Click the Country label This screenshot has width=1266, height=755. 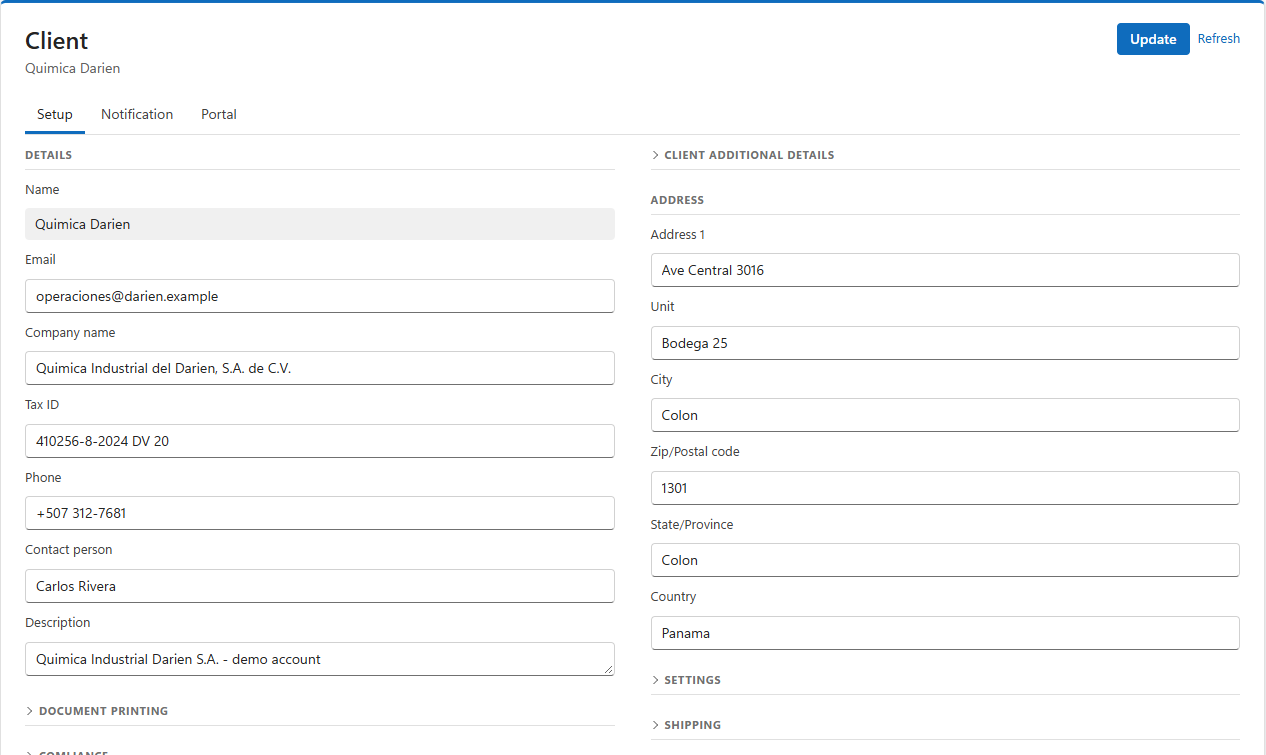coord(674,597)
